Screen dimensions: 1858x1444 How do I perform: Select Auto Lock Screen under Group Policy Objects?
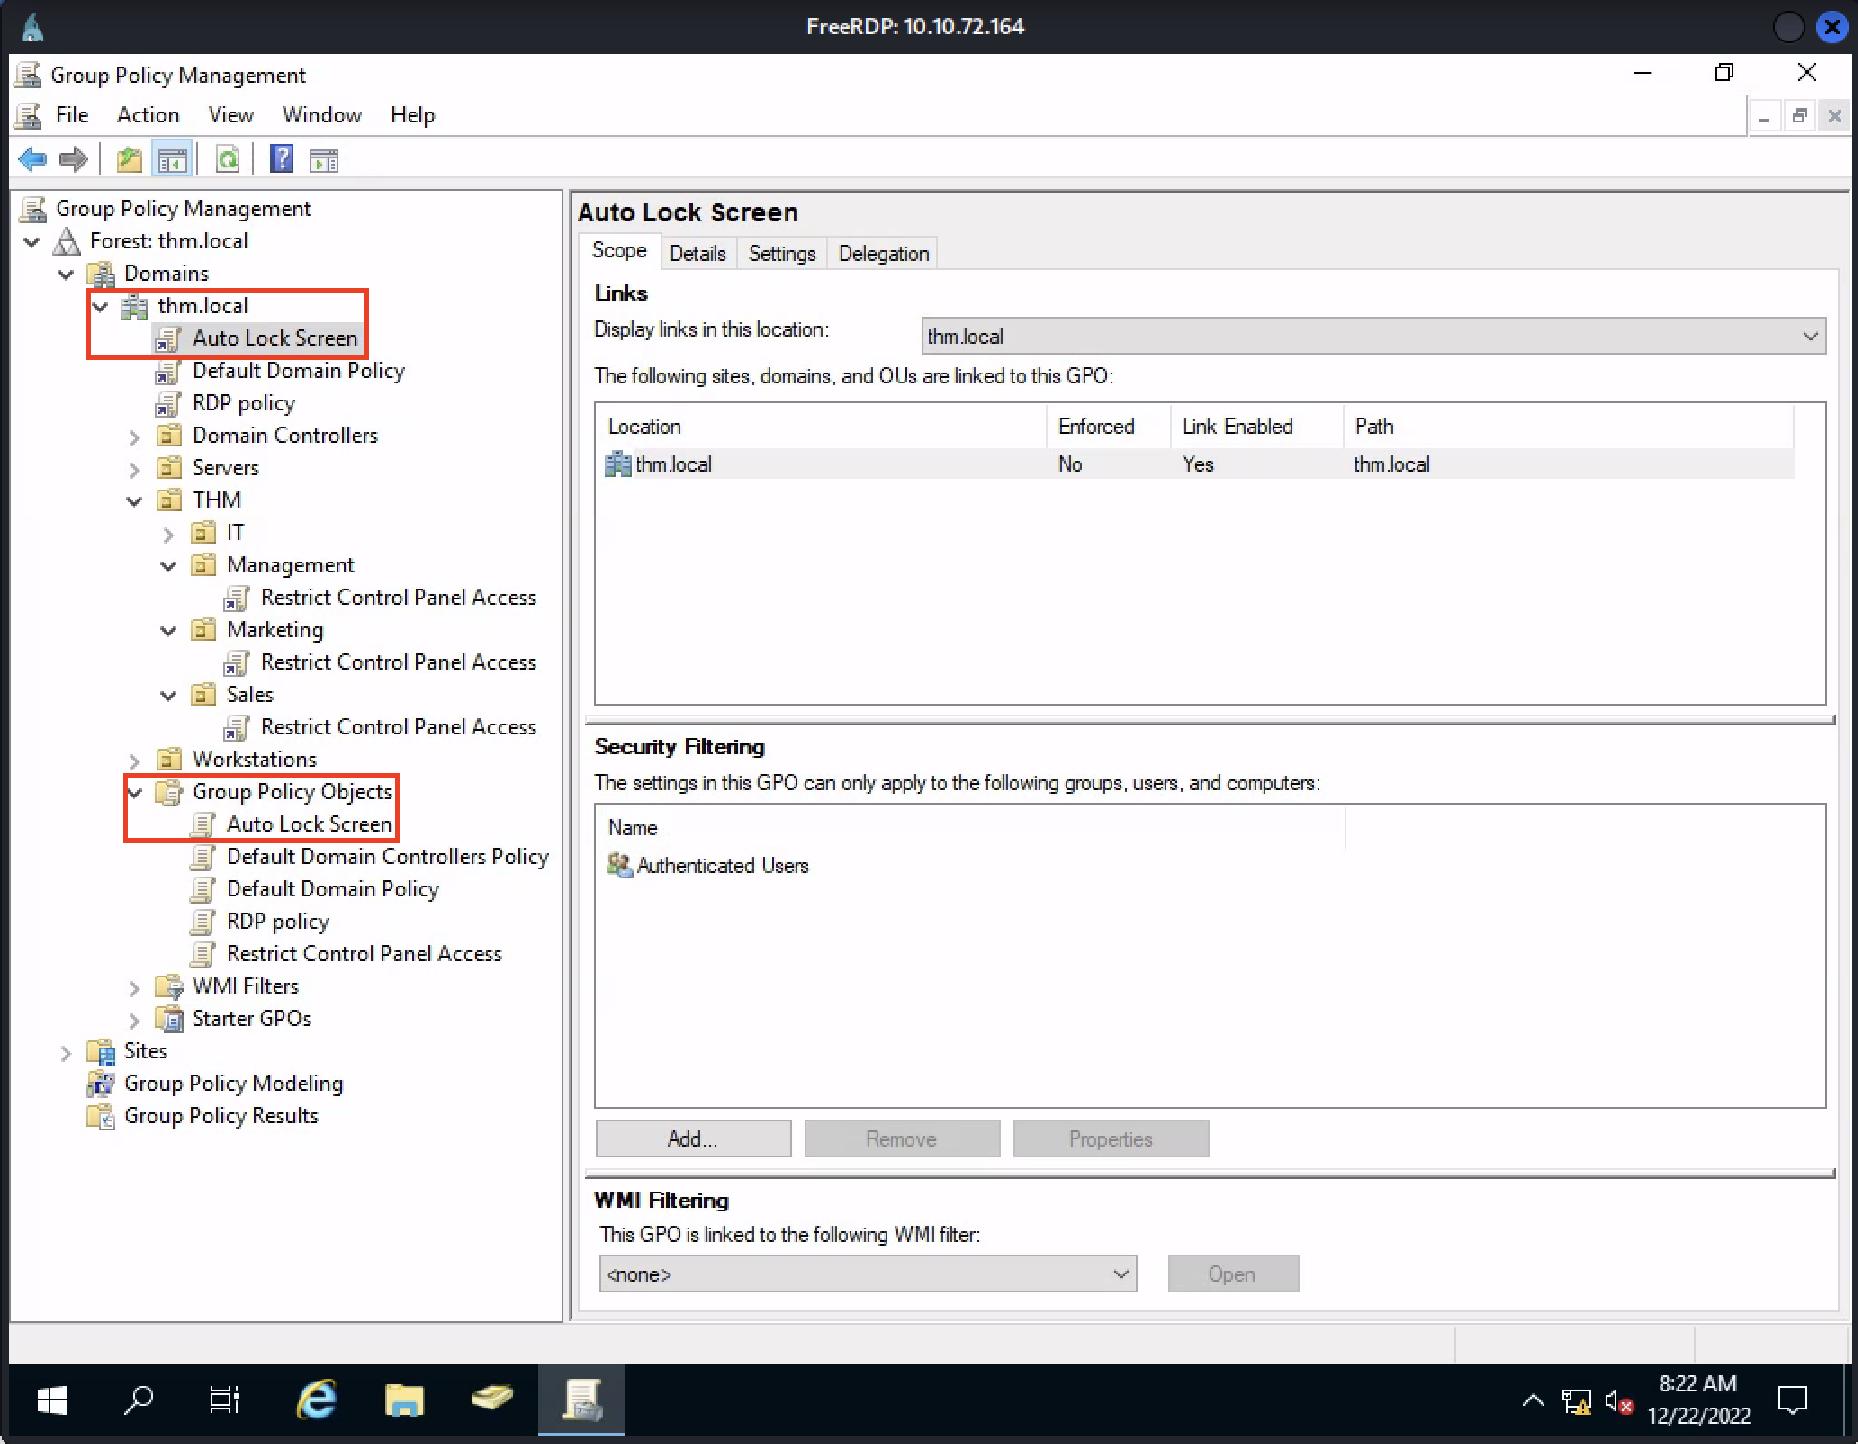(x=309, y=824)
